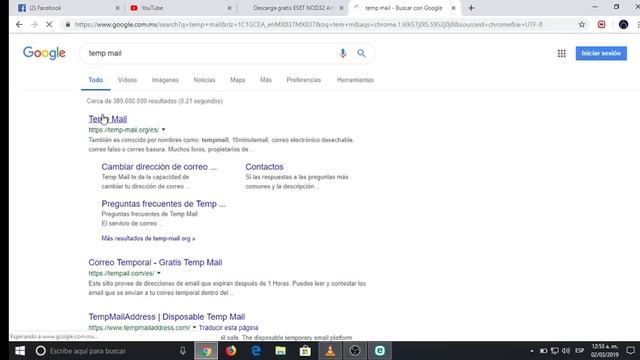640x360 pixels.
Task: Open the Google apps grid
Action: 562,53
